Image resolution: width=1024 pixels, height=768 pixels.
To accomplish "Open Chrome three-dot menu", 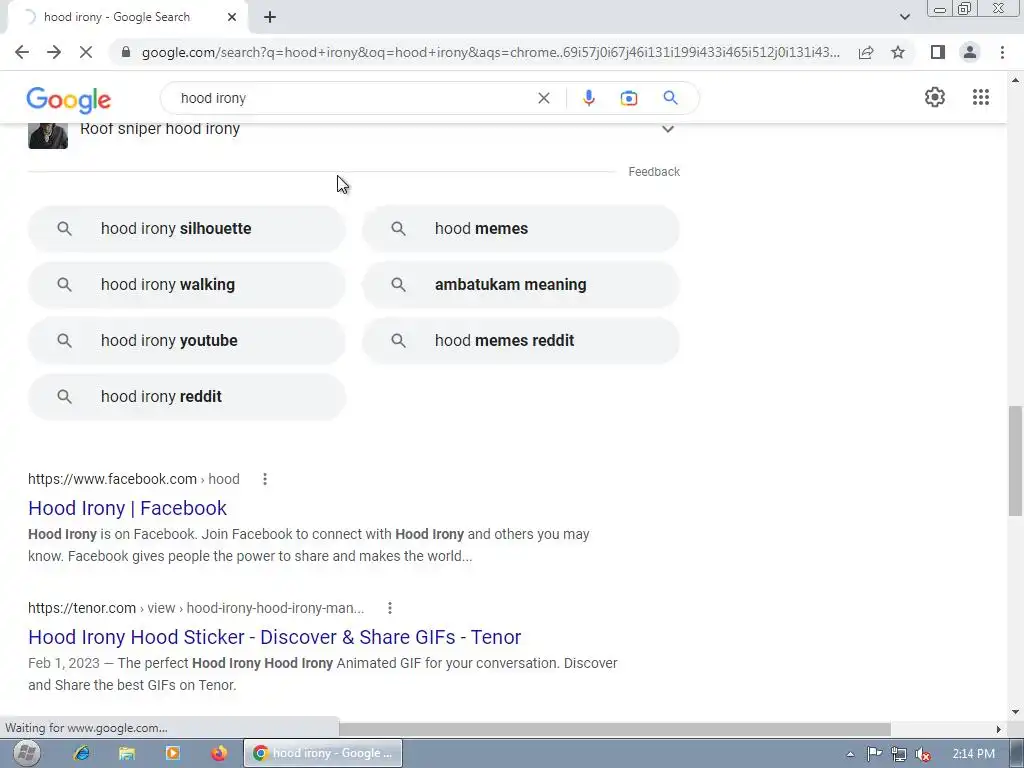I will coord(1002,52).
